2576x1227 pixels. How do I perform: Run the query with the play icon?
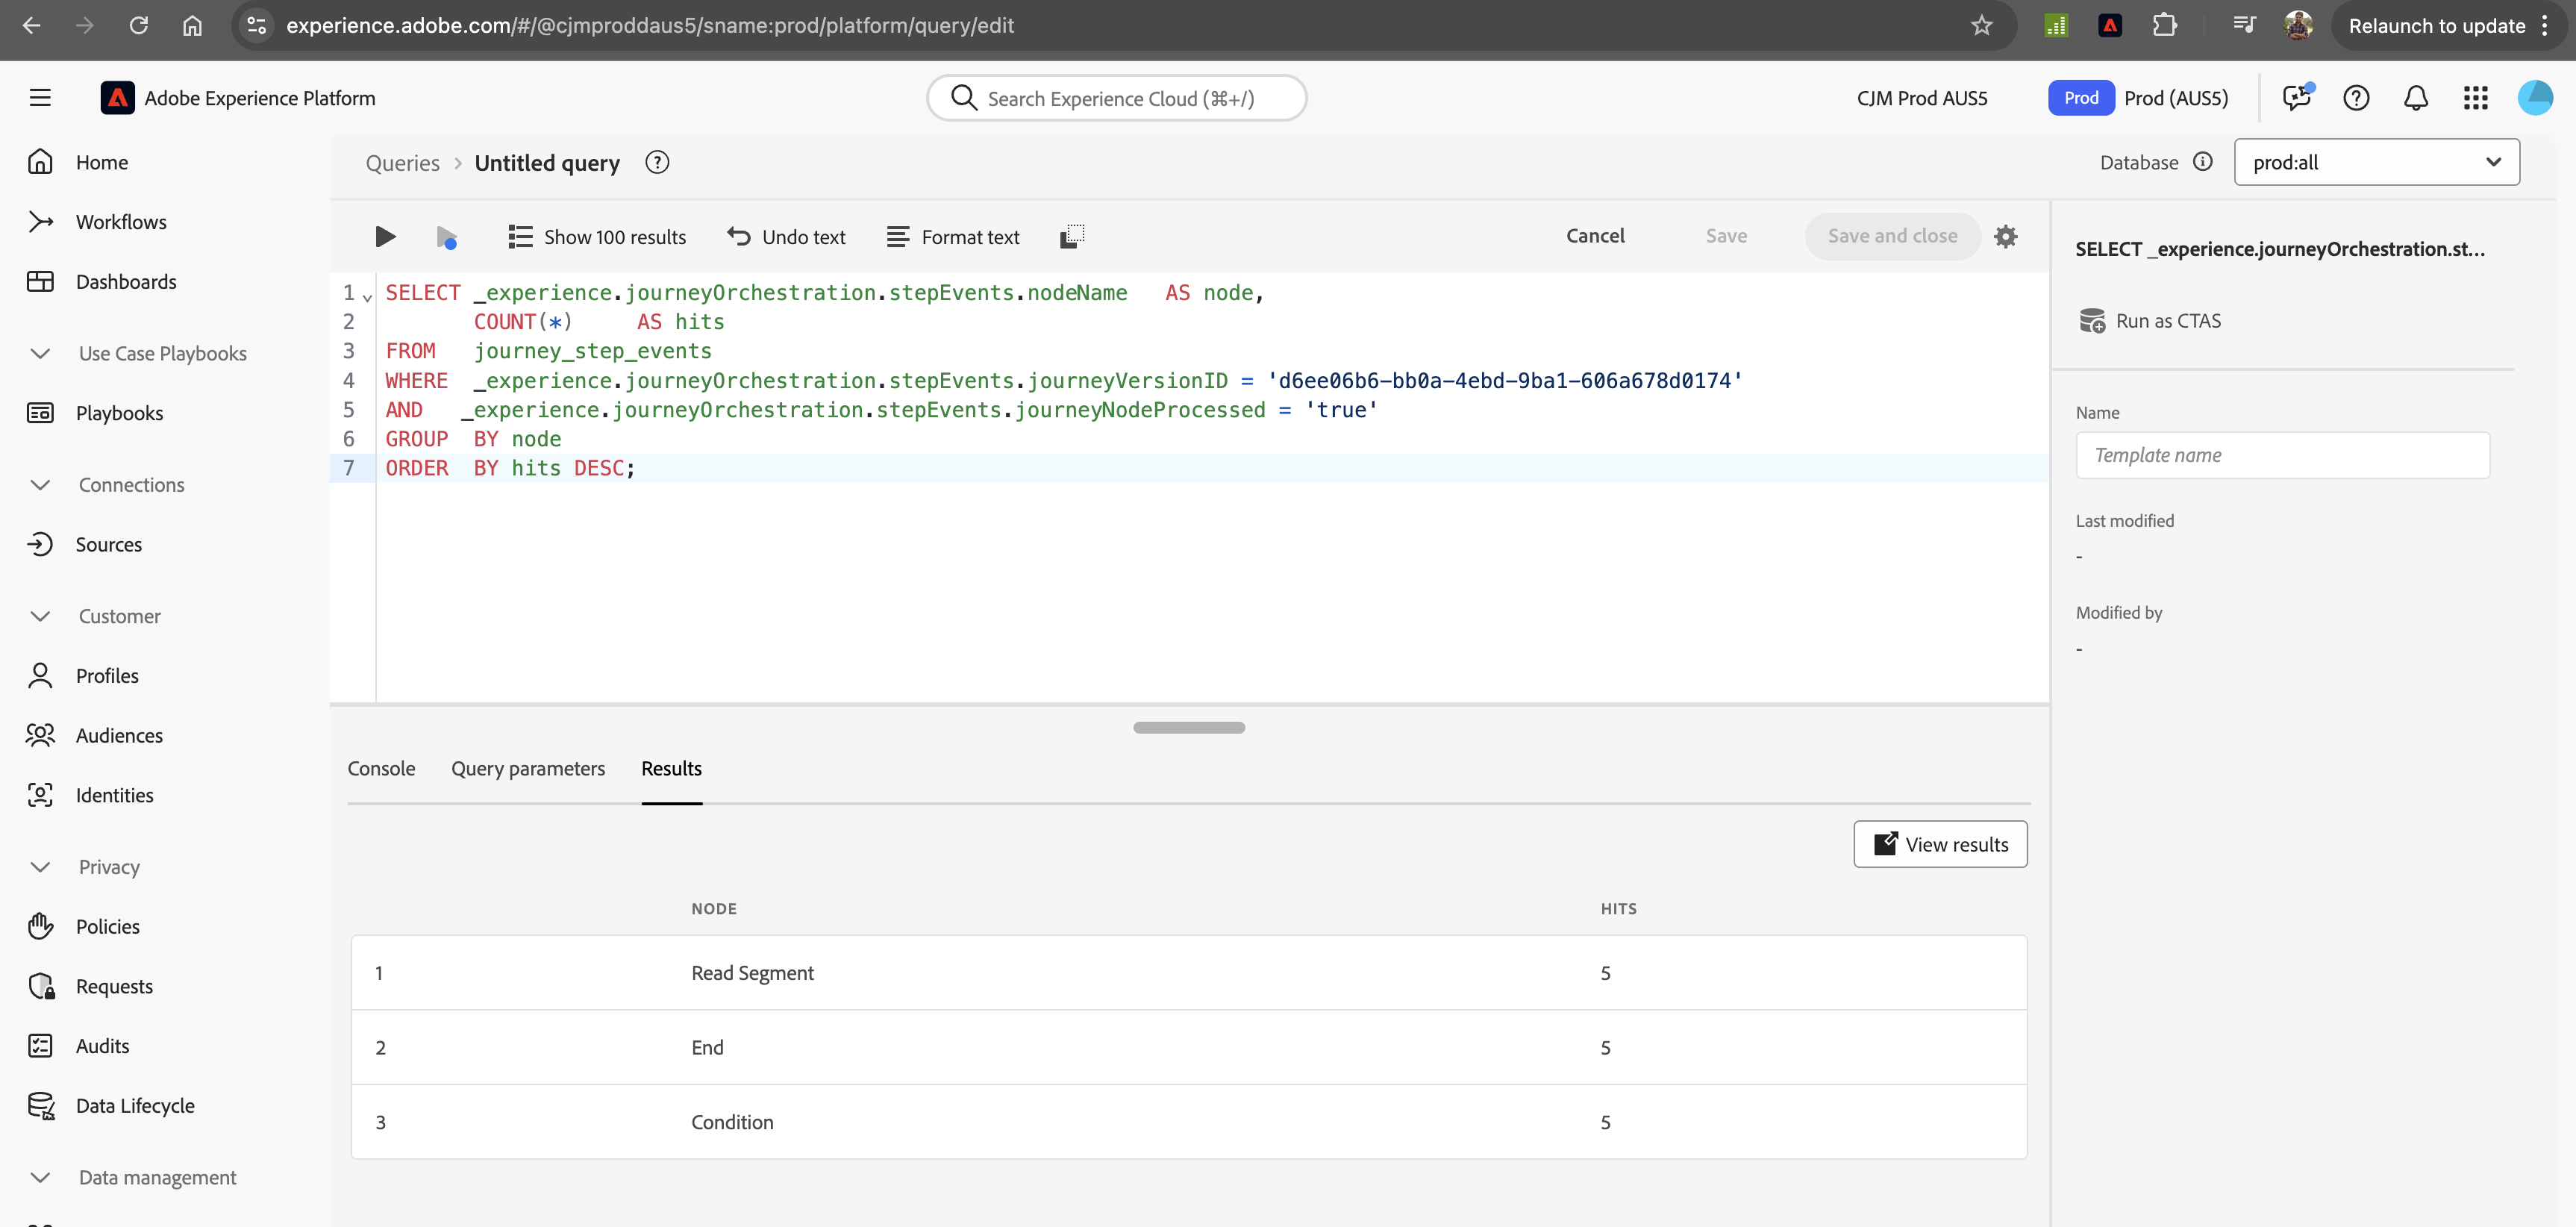click(385, 236)
